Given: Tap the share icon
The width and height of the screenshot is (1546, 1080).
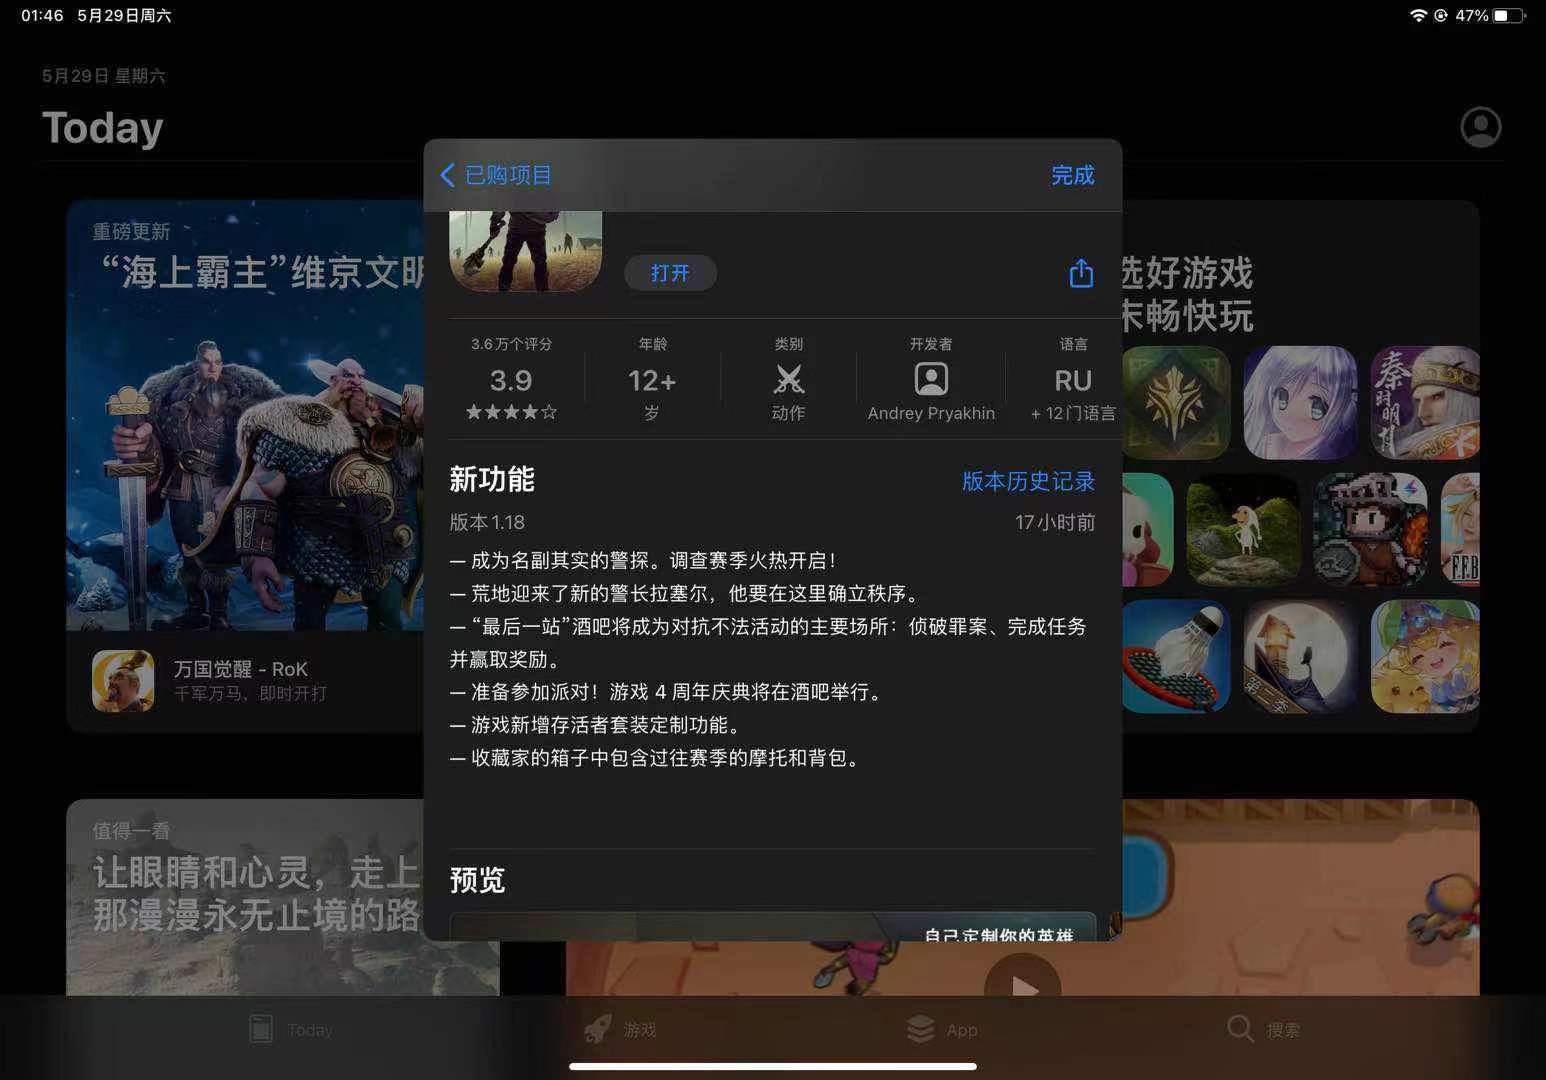Looking at the screenshot, I should (1081, 273).
